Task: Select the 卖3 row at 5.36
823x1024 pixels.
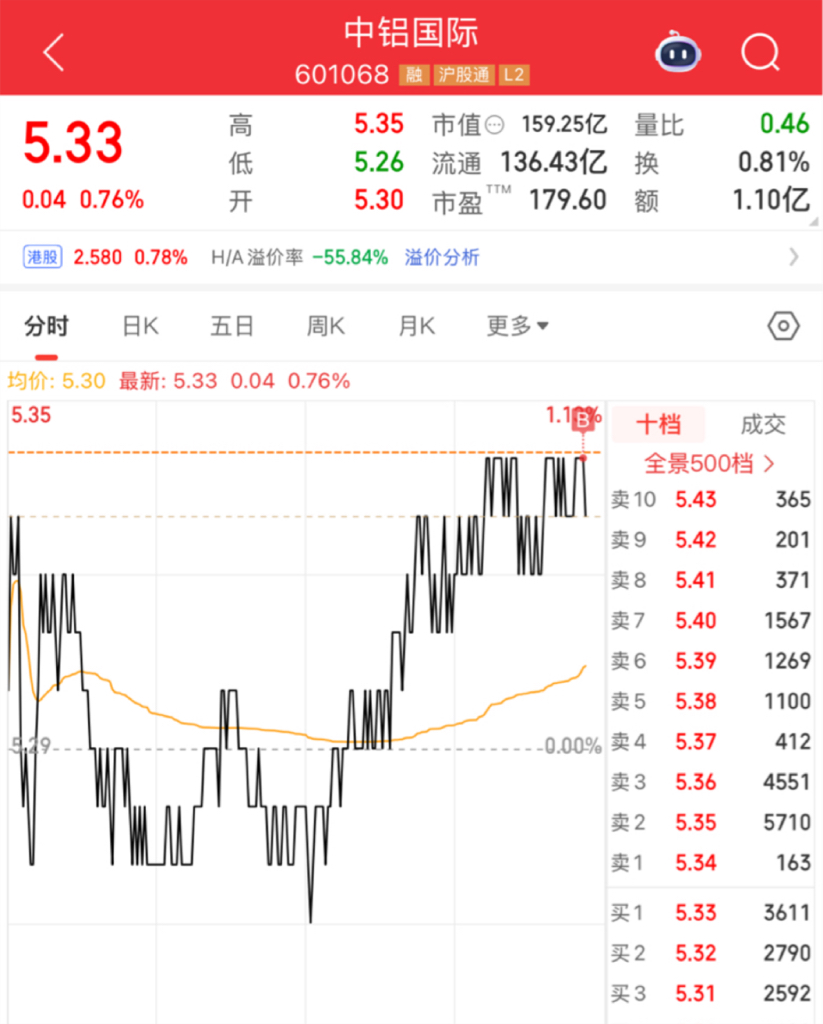Action: pos(711,782)
